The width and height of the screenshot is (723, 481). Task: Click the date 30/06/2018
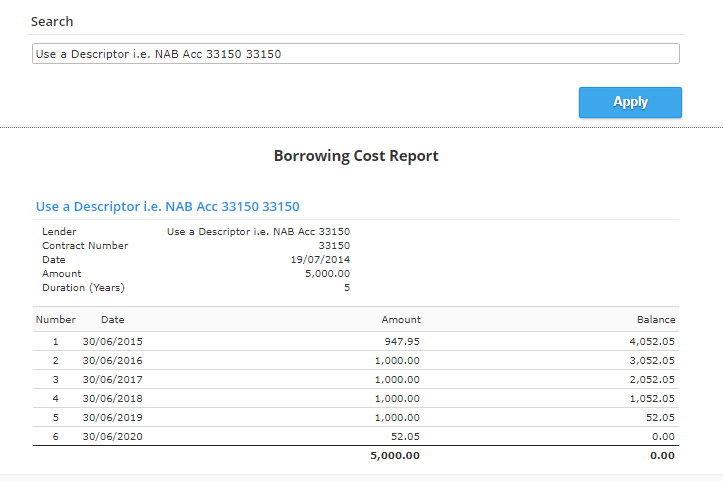pos(113,398)
